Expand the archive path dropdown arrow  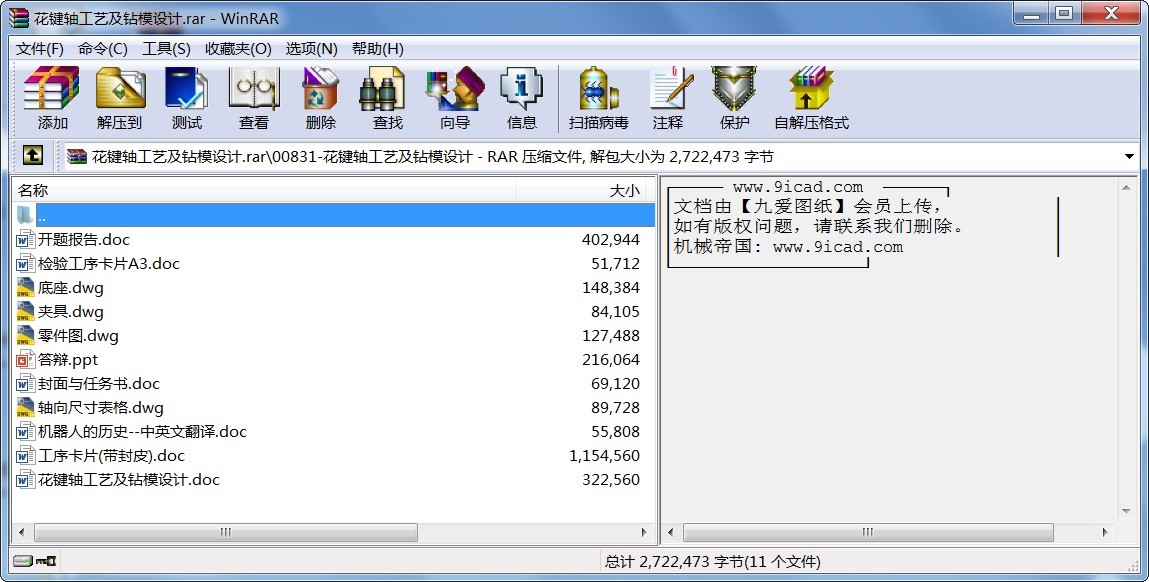(x=1129, y=157)
